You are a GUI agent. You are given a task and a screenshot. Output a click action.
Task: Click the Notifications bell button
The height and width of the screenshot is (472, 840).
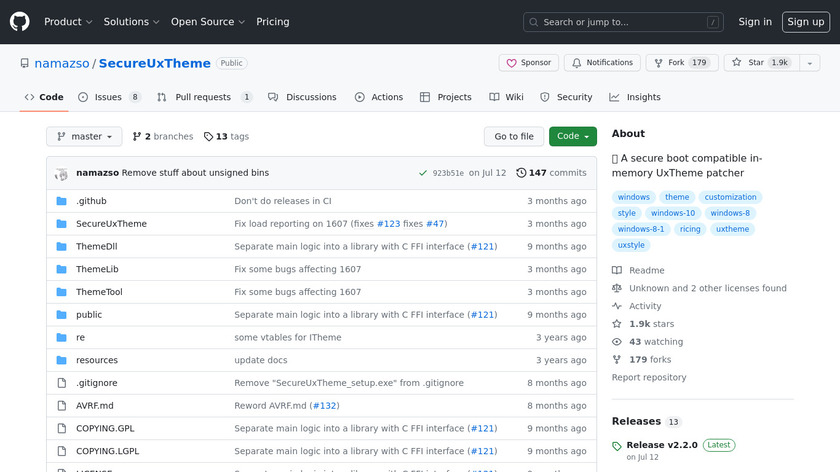coord(601,62)
